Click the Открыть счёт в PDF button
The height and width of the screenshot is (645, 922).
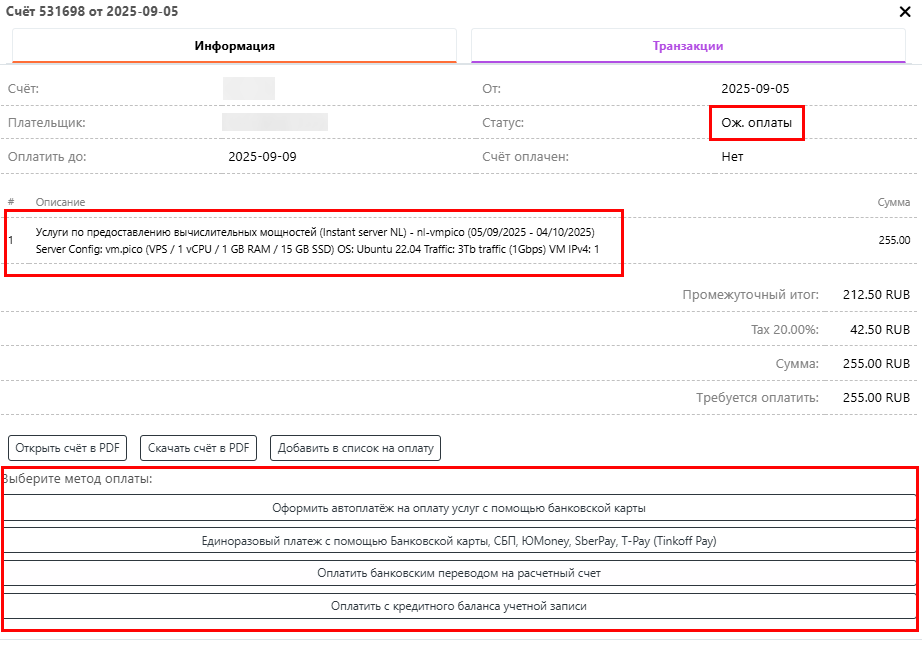click(68, 447)
